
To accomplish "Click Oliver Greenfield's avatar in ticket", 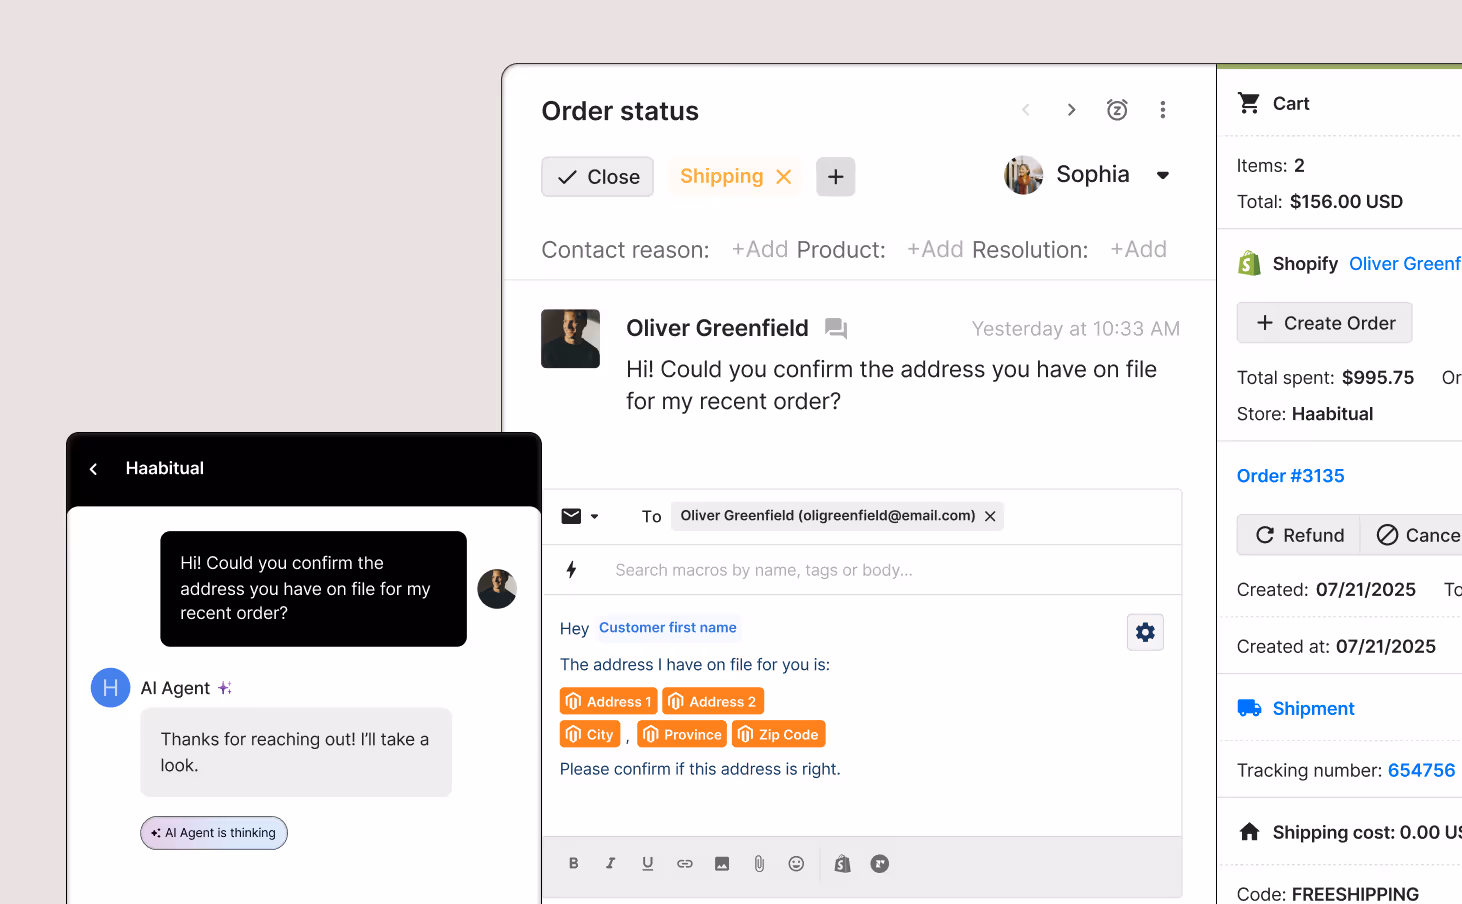I will [571, 339].
